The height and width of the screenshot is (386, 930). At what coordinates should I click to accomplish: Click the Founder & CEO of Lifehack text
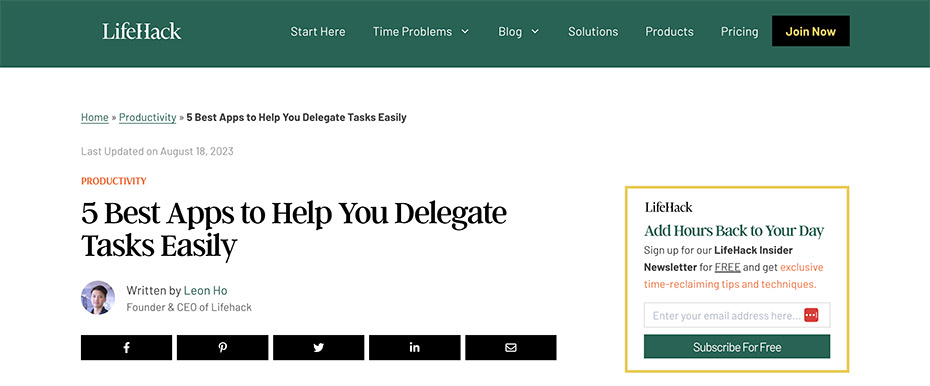click(x=189, y=308)
